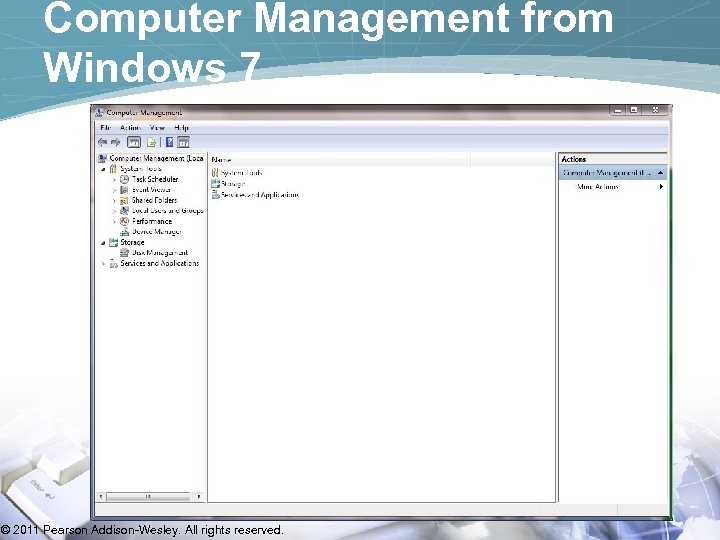Click the Event Viewer icon in tree
Viewport: 720px width, 540px height.
(124, 190)
